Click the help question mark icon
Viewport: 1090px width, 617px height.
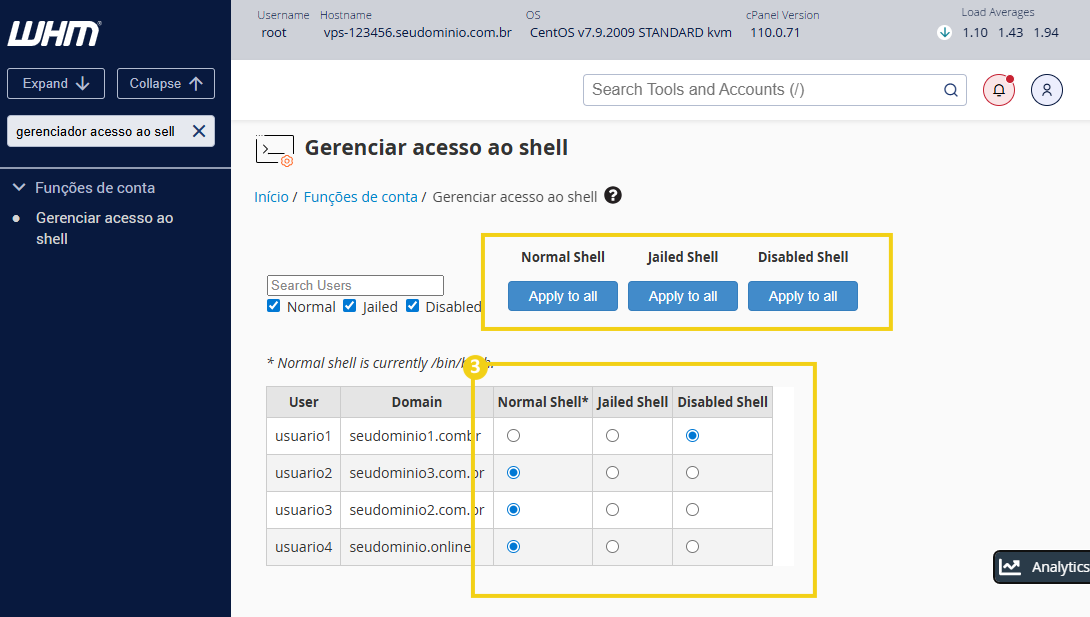pos(612,195)
